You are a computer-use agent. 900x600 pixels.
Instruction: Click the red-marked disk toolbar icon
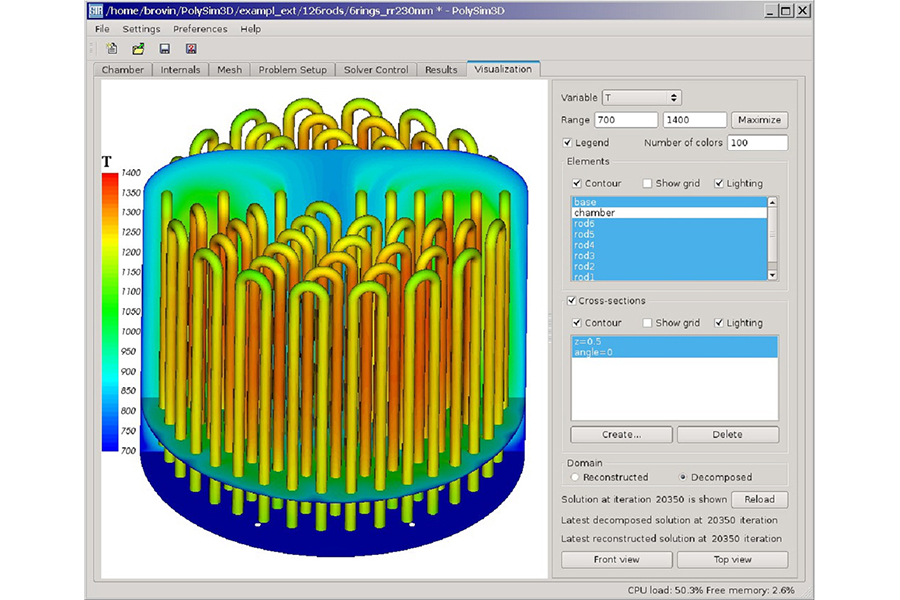(x=190, y=48)
